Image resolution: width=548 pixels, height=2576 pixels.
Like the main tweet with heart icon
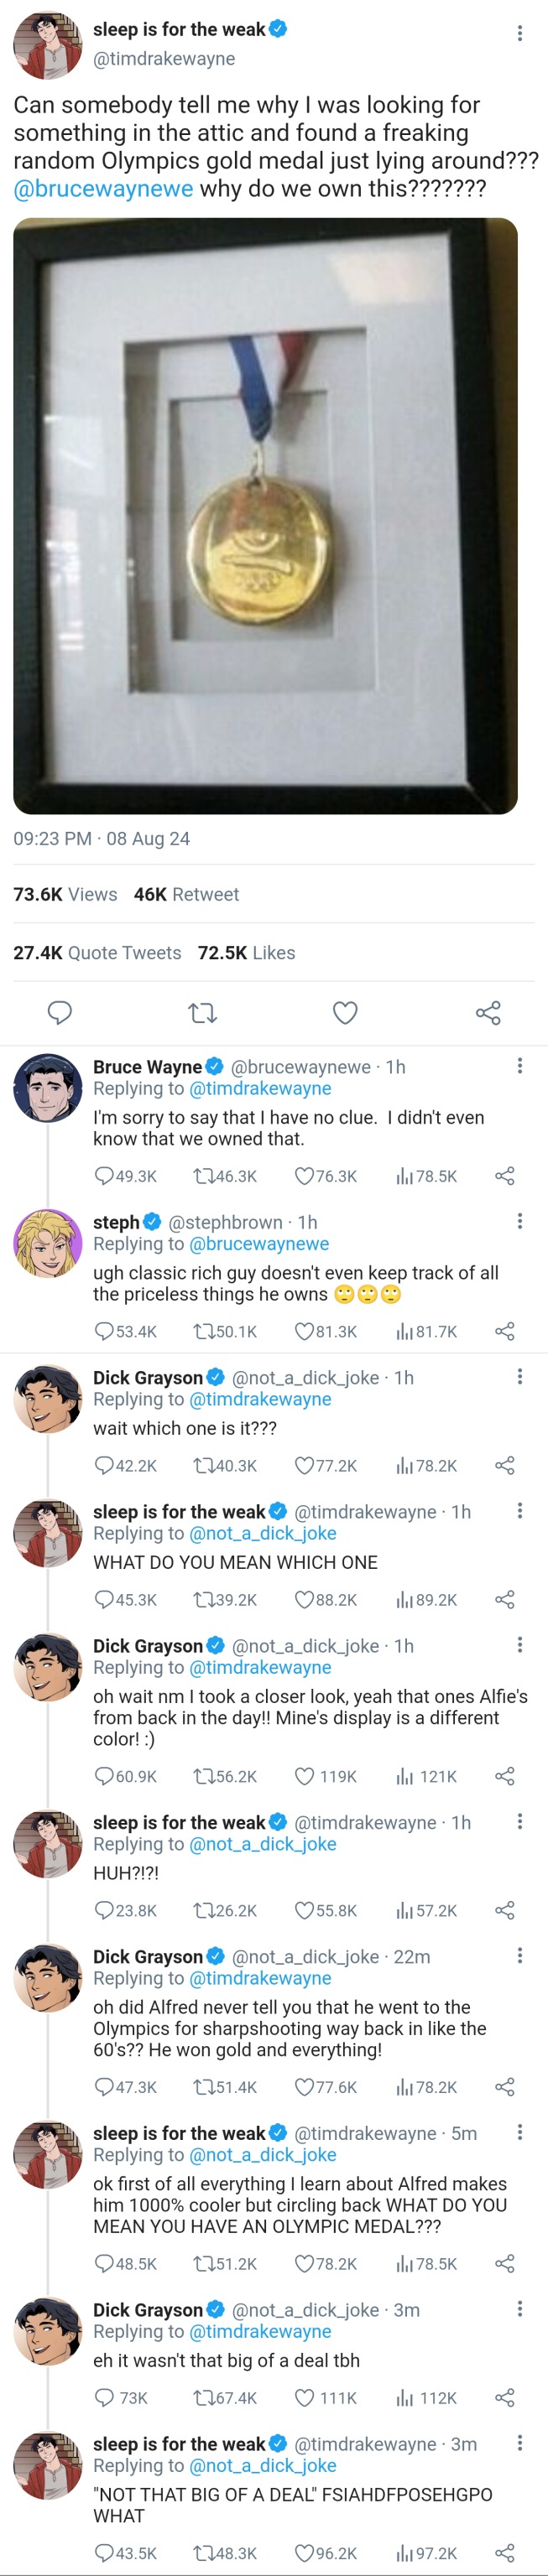[345, 1013]
